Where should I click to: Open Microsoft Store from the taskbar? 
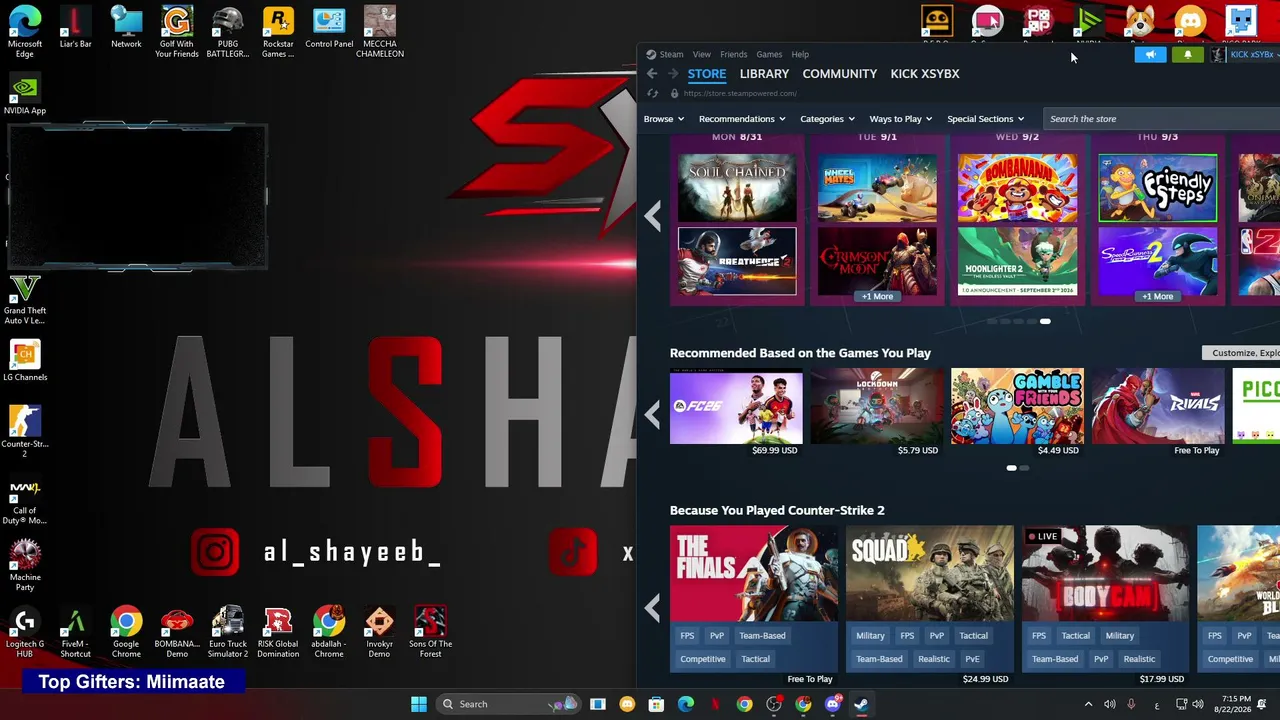click(x=656, y=704)
